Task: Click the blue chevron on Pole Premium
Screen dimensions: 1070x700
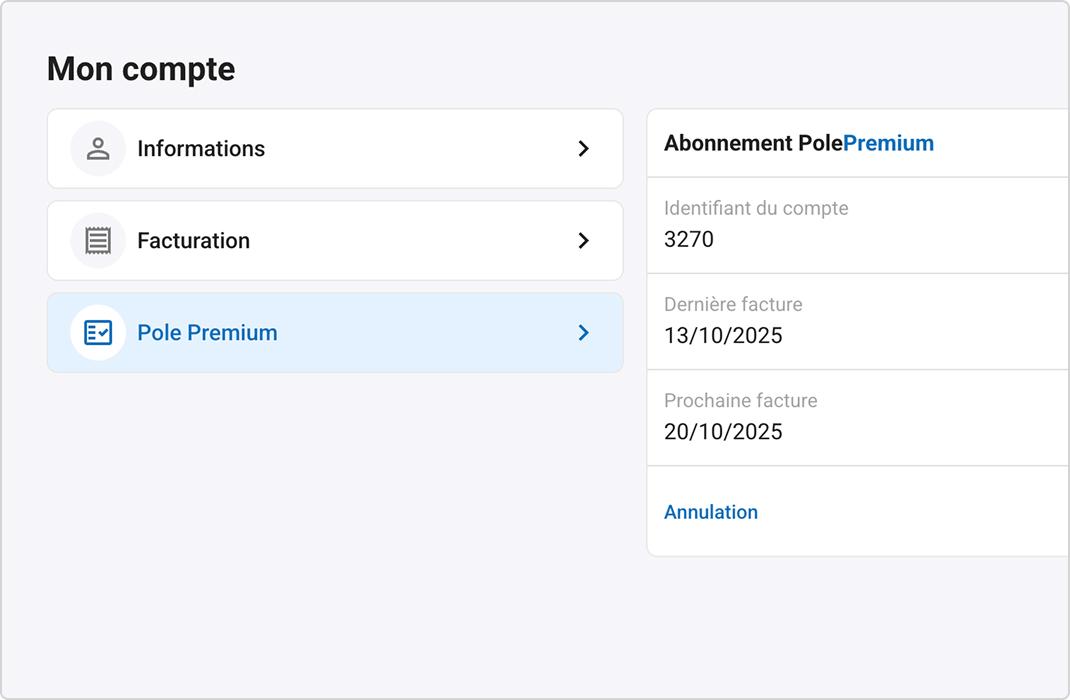Action: click(x=584, y=333)
